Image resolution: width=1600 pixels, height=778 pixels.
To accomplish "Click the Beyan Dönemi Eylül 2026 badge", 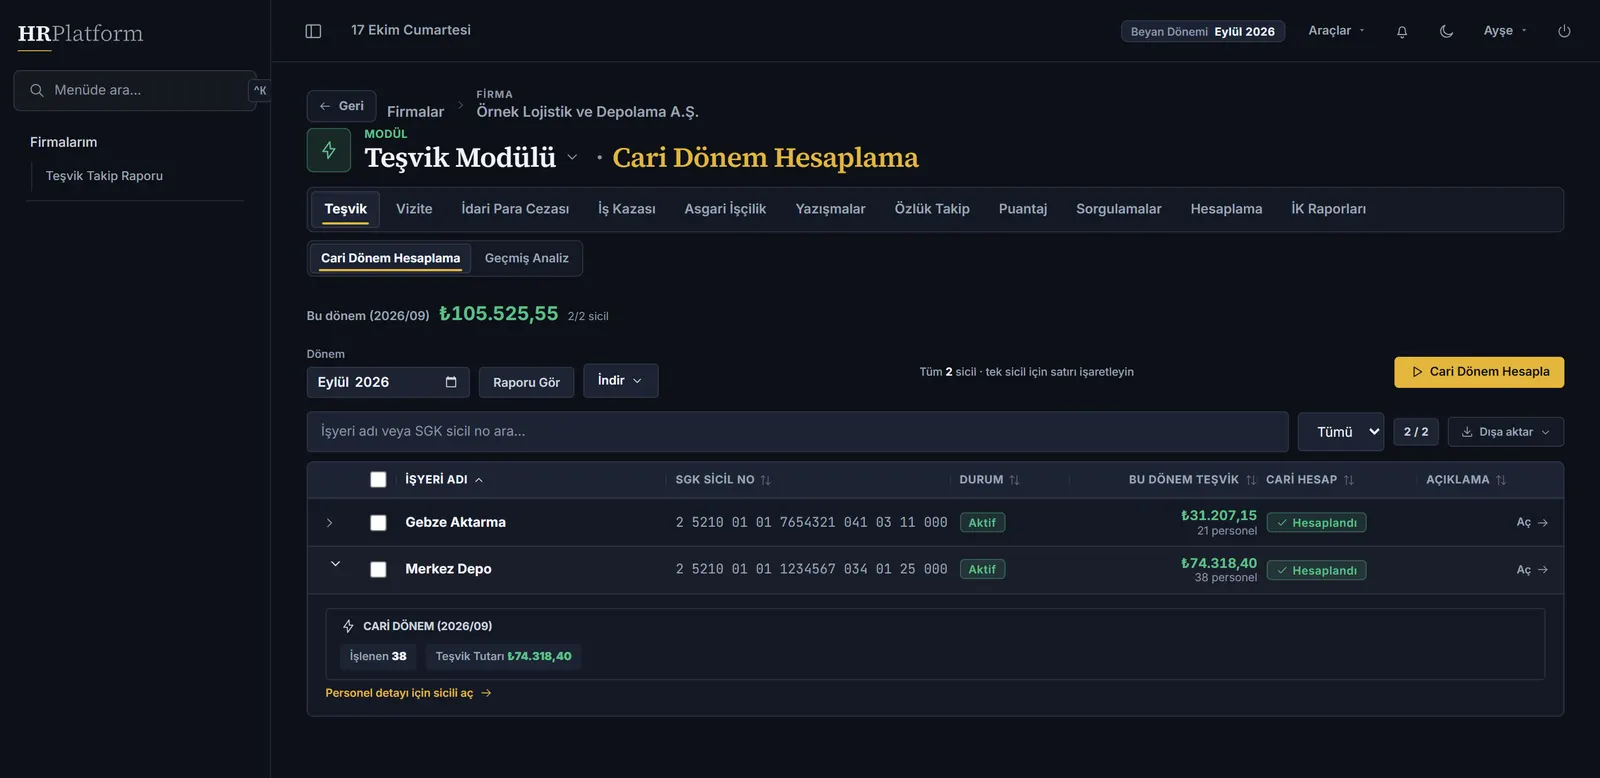I will pyautogui.click(x=1203, y=32).
